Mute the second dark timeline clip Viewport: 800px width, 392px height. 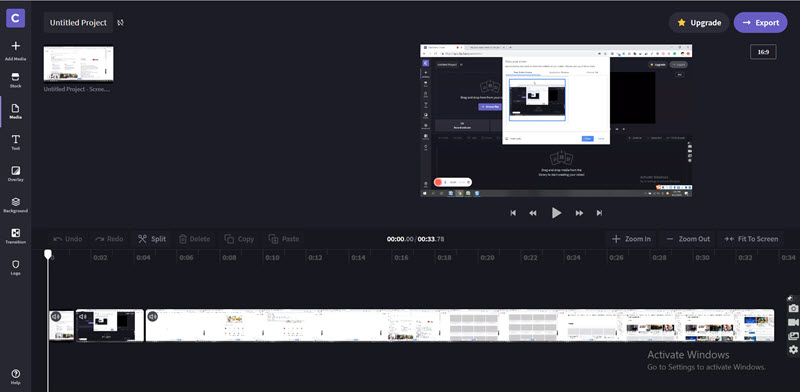(83, 316)
